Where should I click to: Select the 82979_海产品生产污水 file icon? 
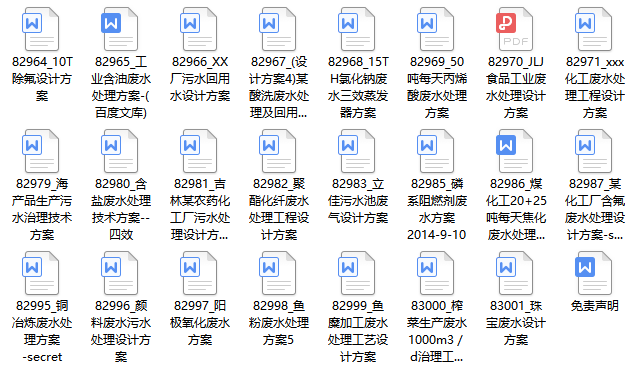(x=41, y=151)
